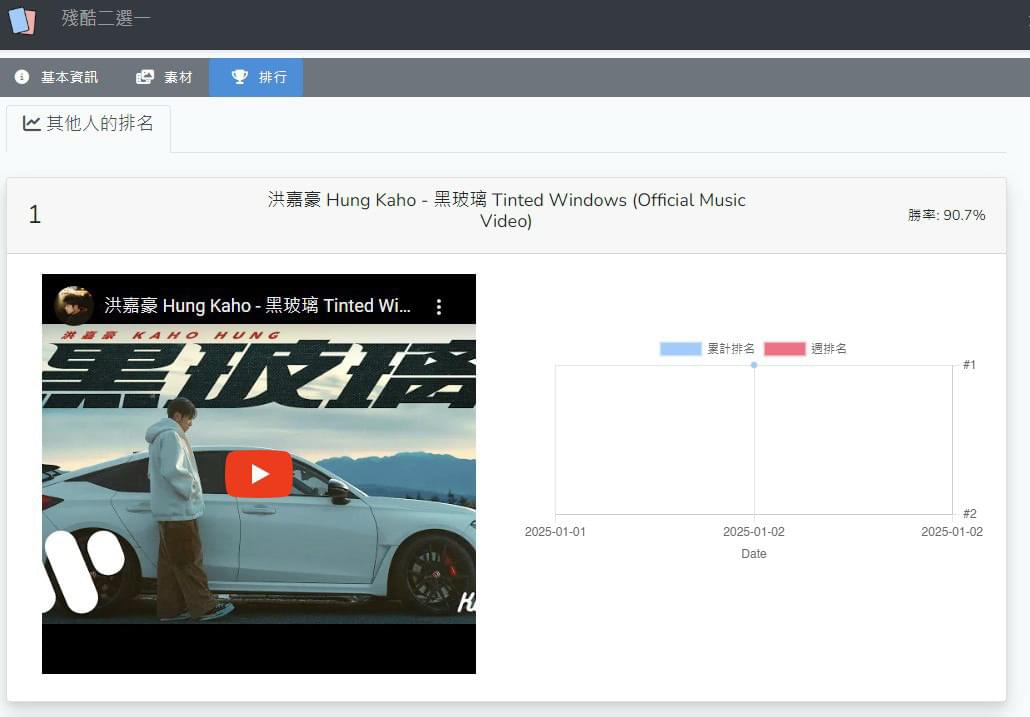The width and height of the screenshot is (1030, 717).
Task: Click the chart data point at rank #1
Action: pyautogui.click(x=754, y=365)
